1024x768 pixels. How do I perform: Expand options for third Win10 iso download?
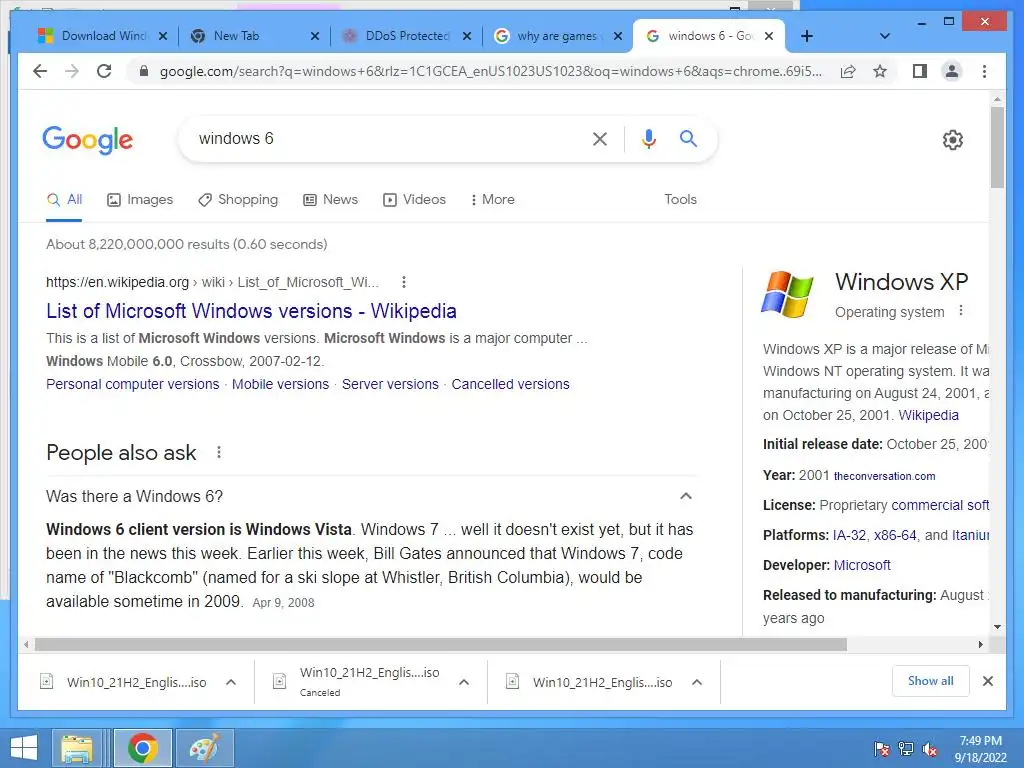click(697, 682)
